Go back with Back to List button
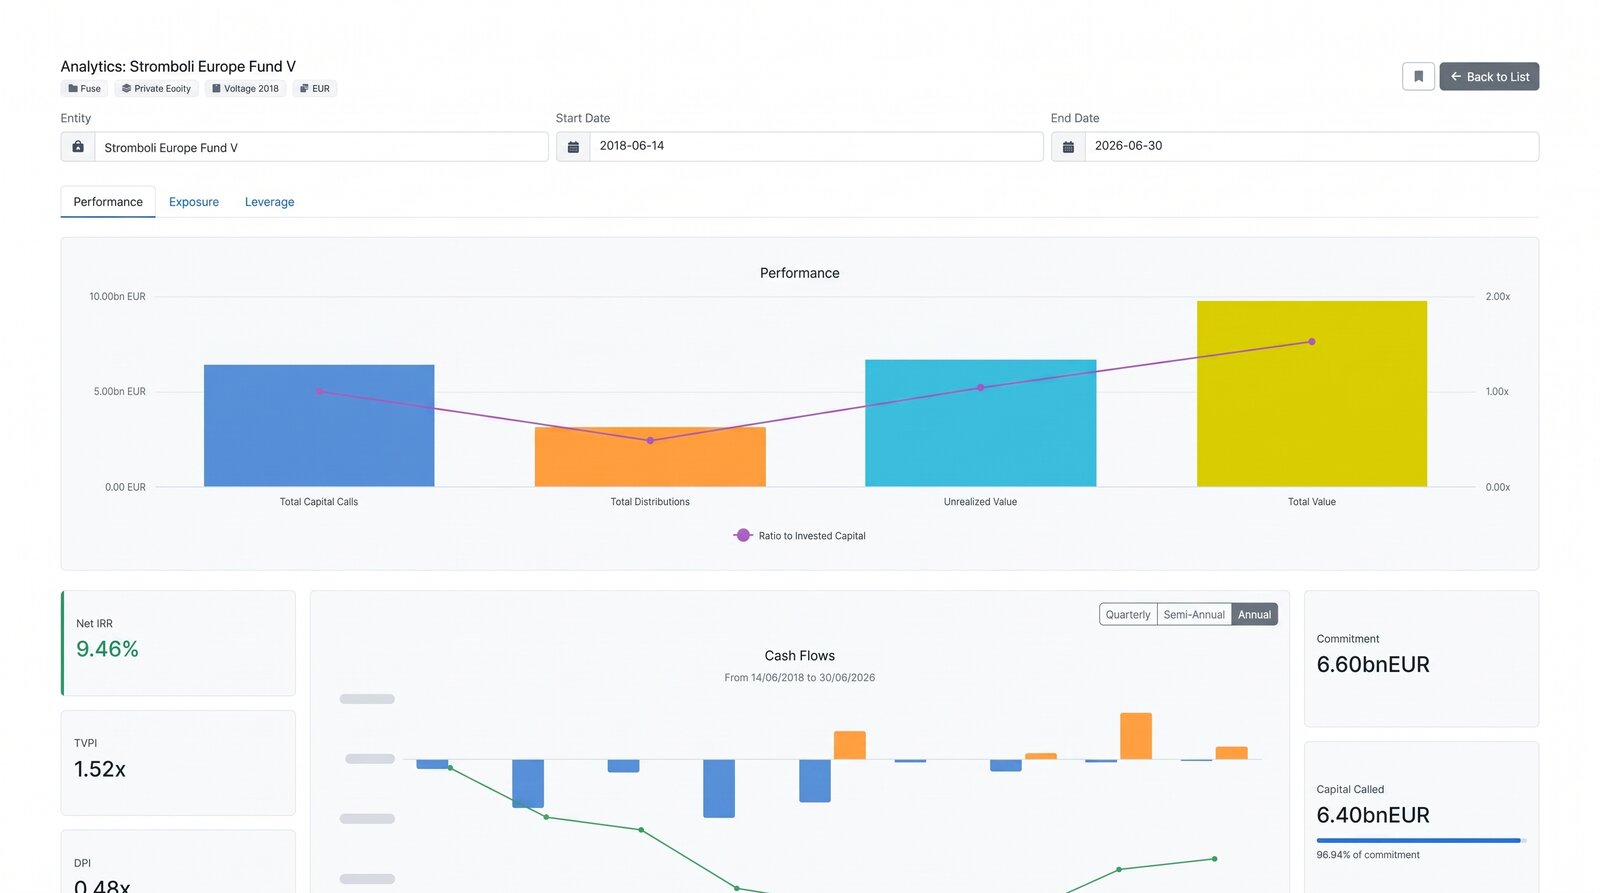The image size is (1600, 893). 1489,77
